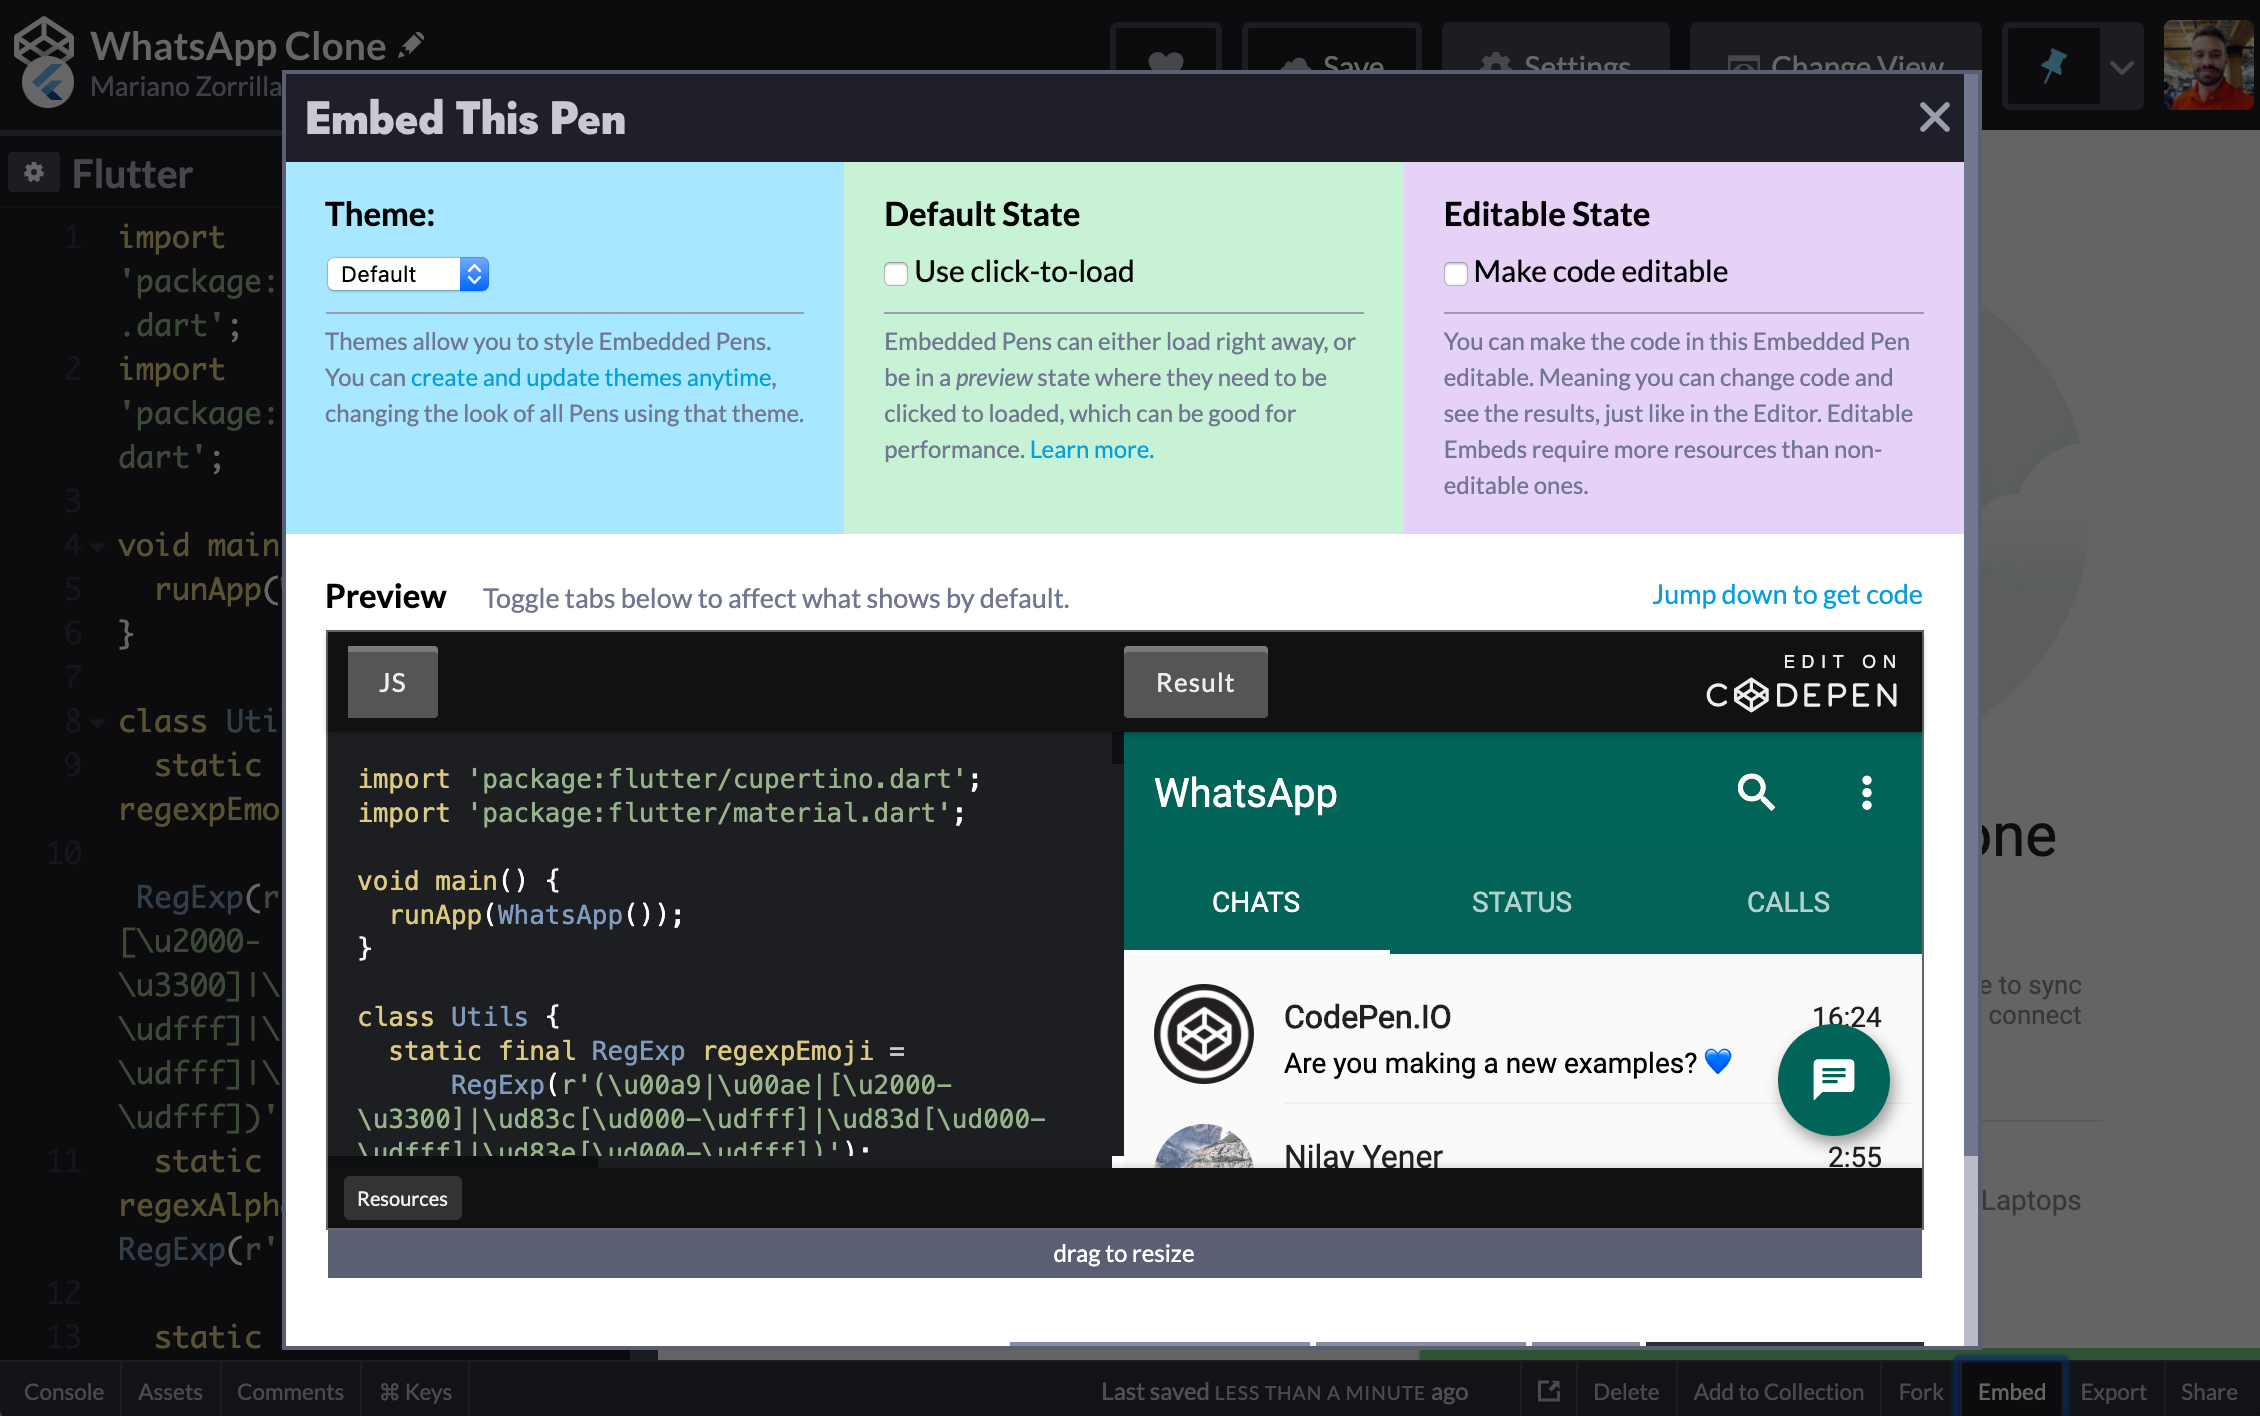The width and height of the screenshot is (2260, 1416).
Task: Click the drag to resize bar
Action: click(x=1124, y=1253)
